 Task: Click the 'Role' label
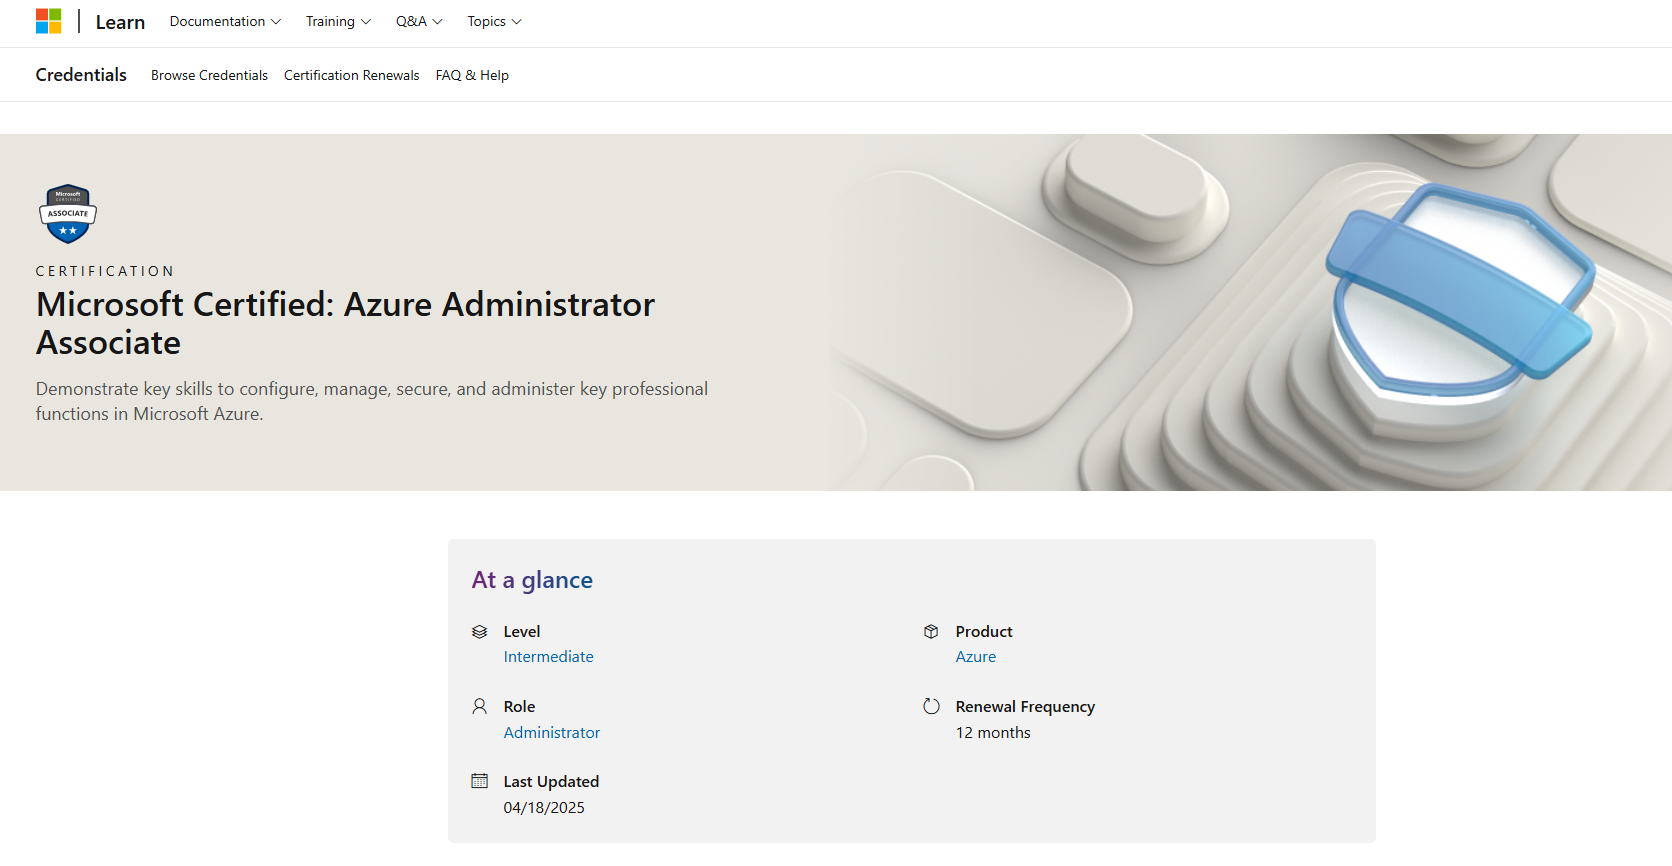[x=519, y=707]
